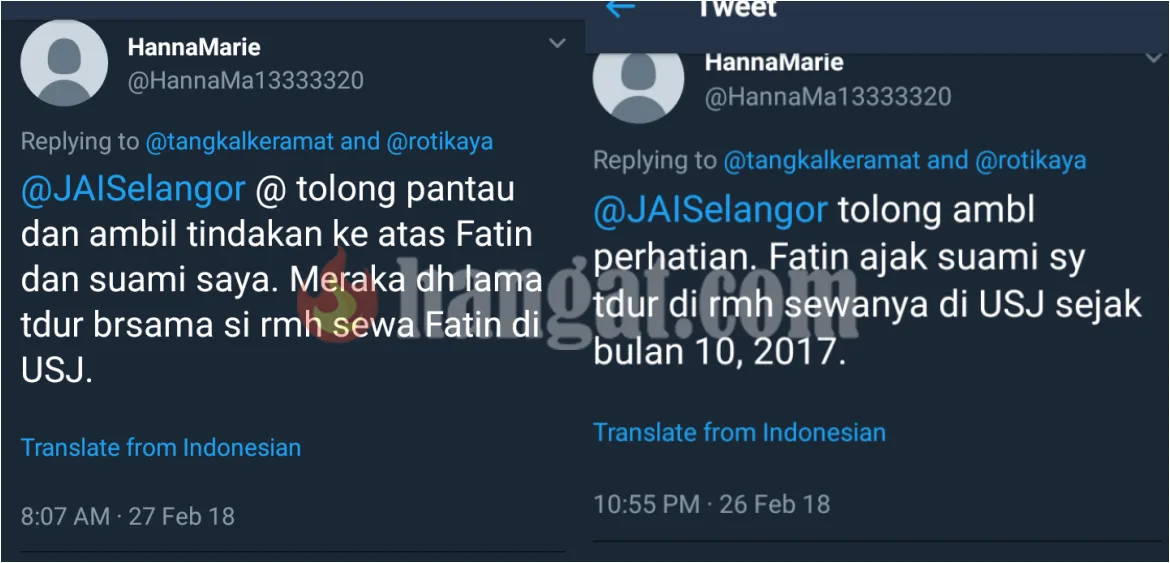Open @rotikaya in the tolong ambl perhatian tweet
The image size is (1170, 563).
point(1030,160)
